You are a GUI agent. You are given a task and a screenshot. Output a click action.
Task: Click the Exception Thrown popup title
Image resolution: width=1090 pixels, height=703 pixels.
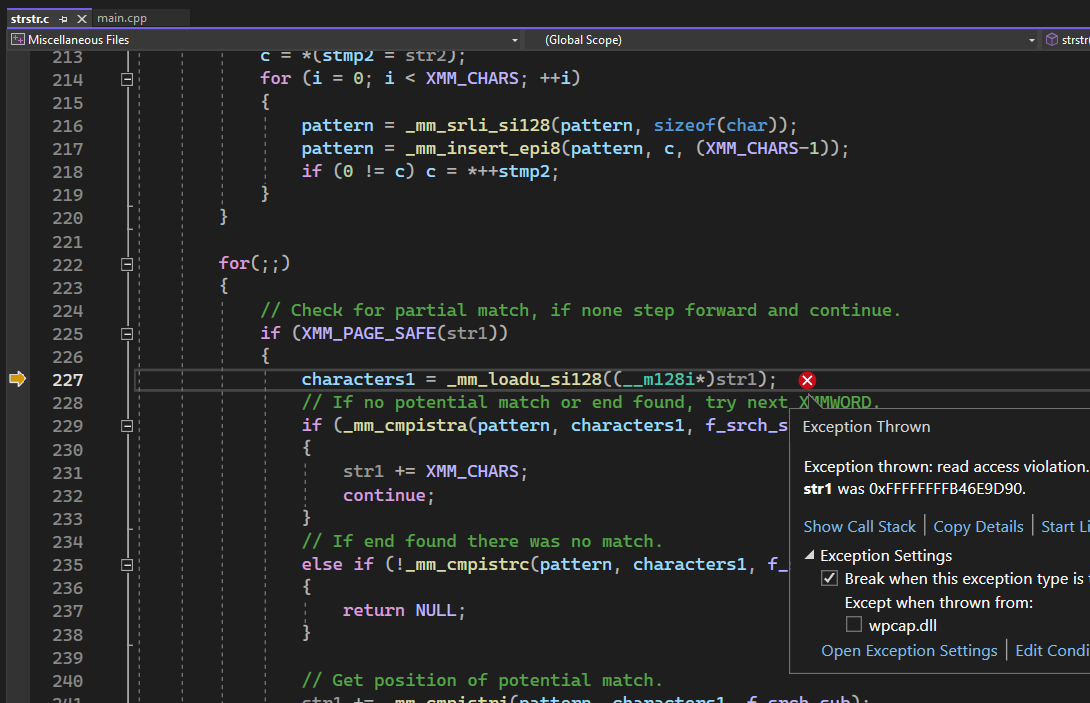click(x=866, y=426)
